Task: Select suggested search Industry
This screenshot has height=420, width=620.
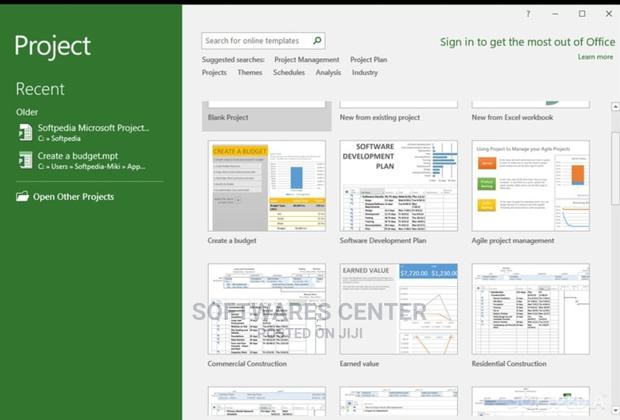Action: coord(365,73)
